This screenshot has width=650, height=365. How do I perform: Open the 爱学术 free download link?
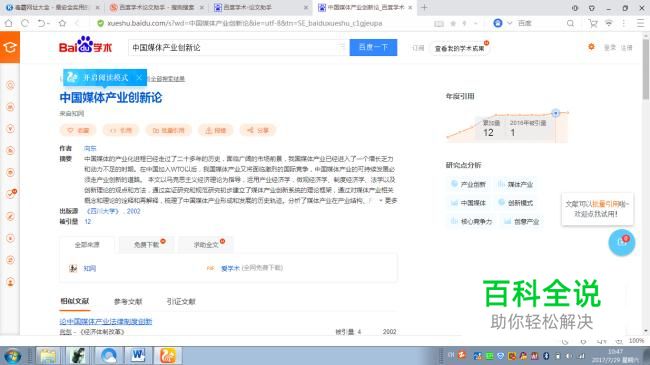click(230, 268)
